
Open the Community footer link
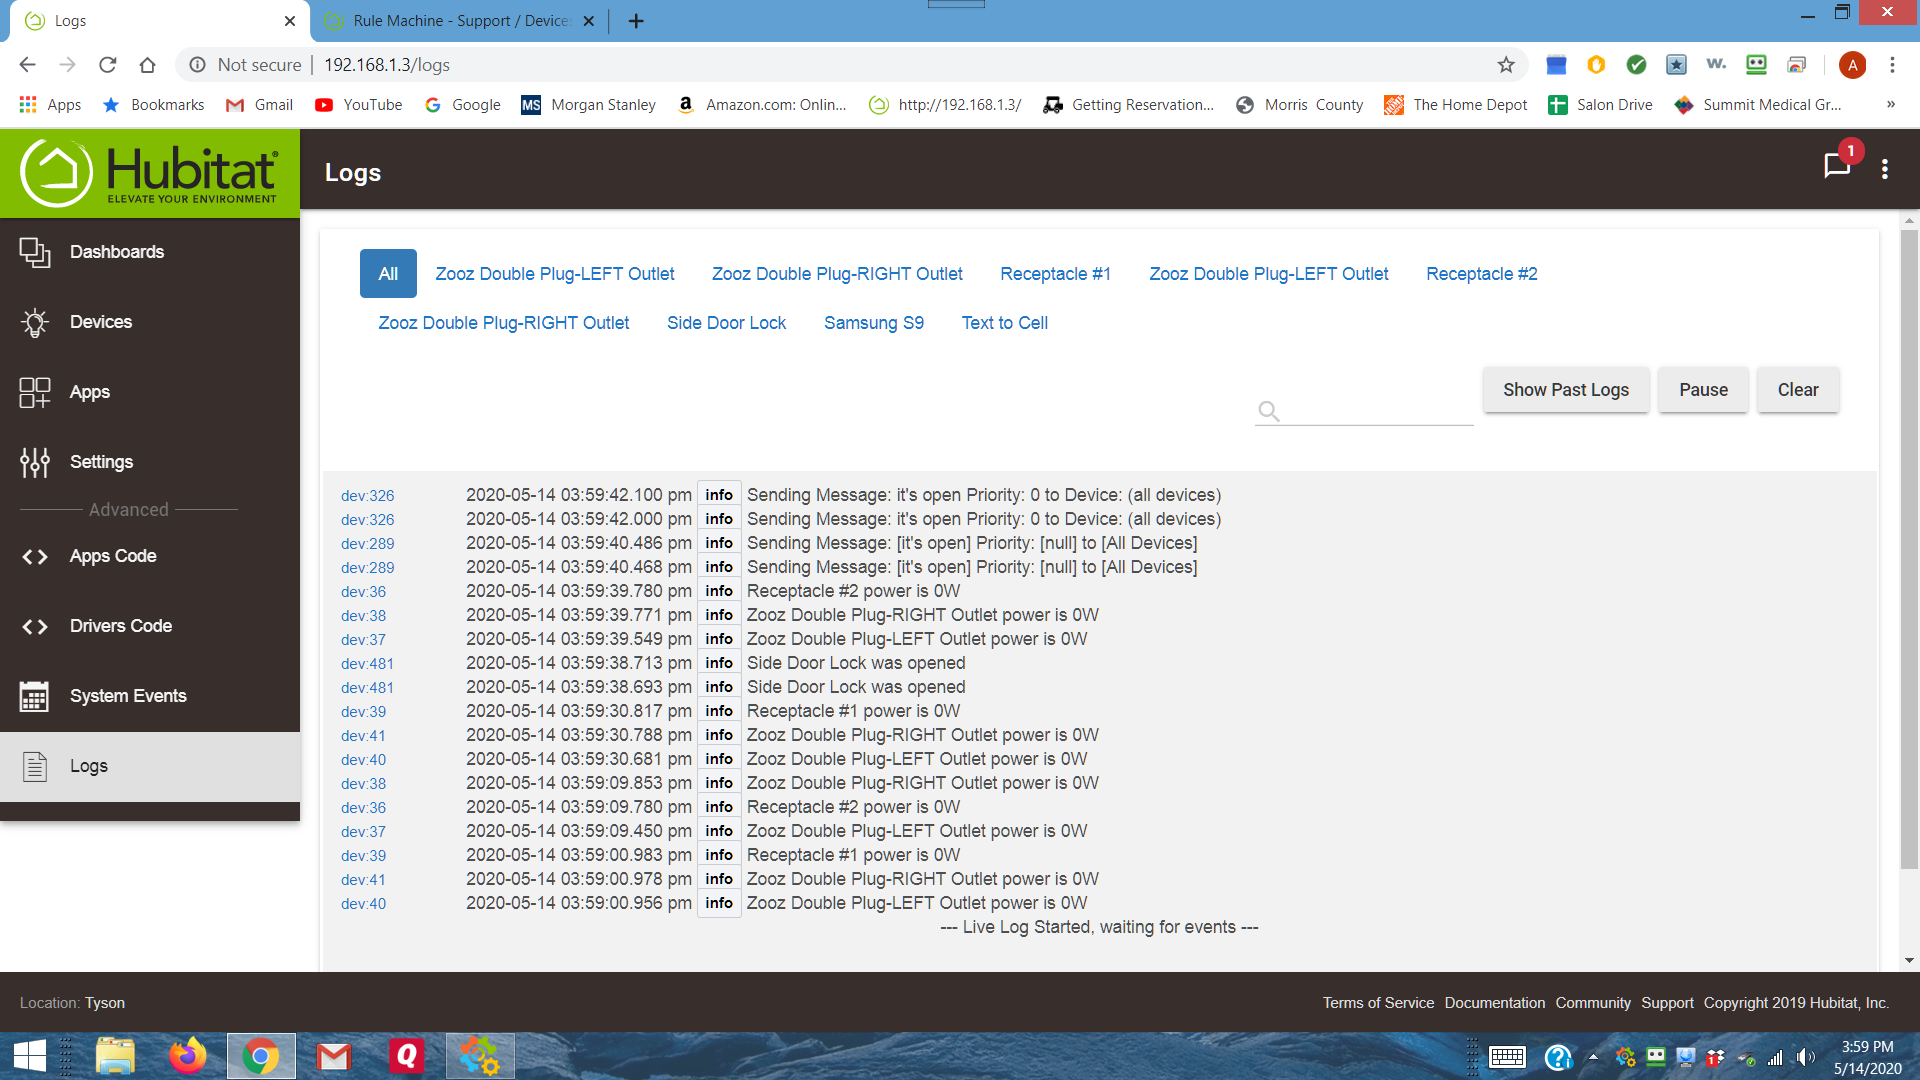pyautogui.click(x=1593, y=1003)
